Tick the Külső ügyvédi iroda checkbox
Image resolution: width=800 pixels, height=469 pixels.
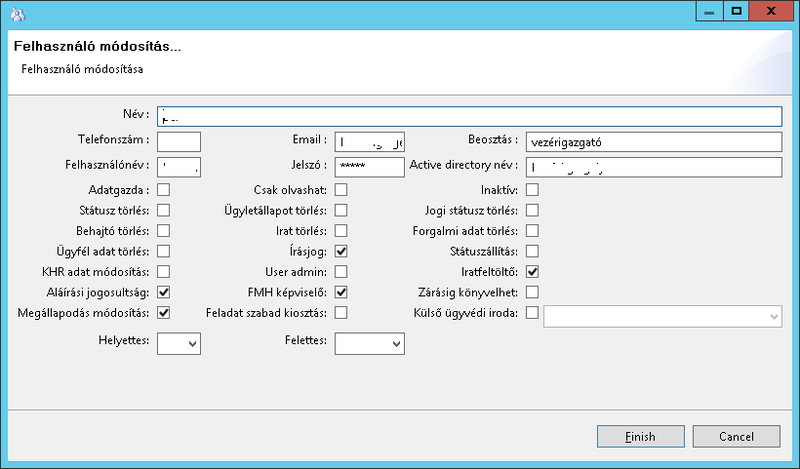533,312
